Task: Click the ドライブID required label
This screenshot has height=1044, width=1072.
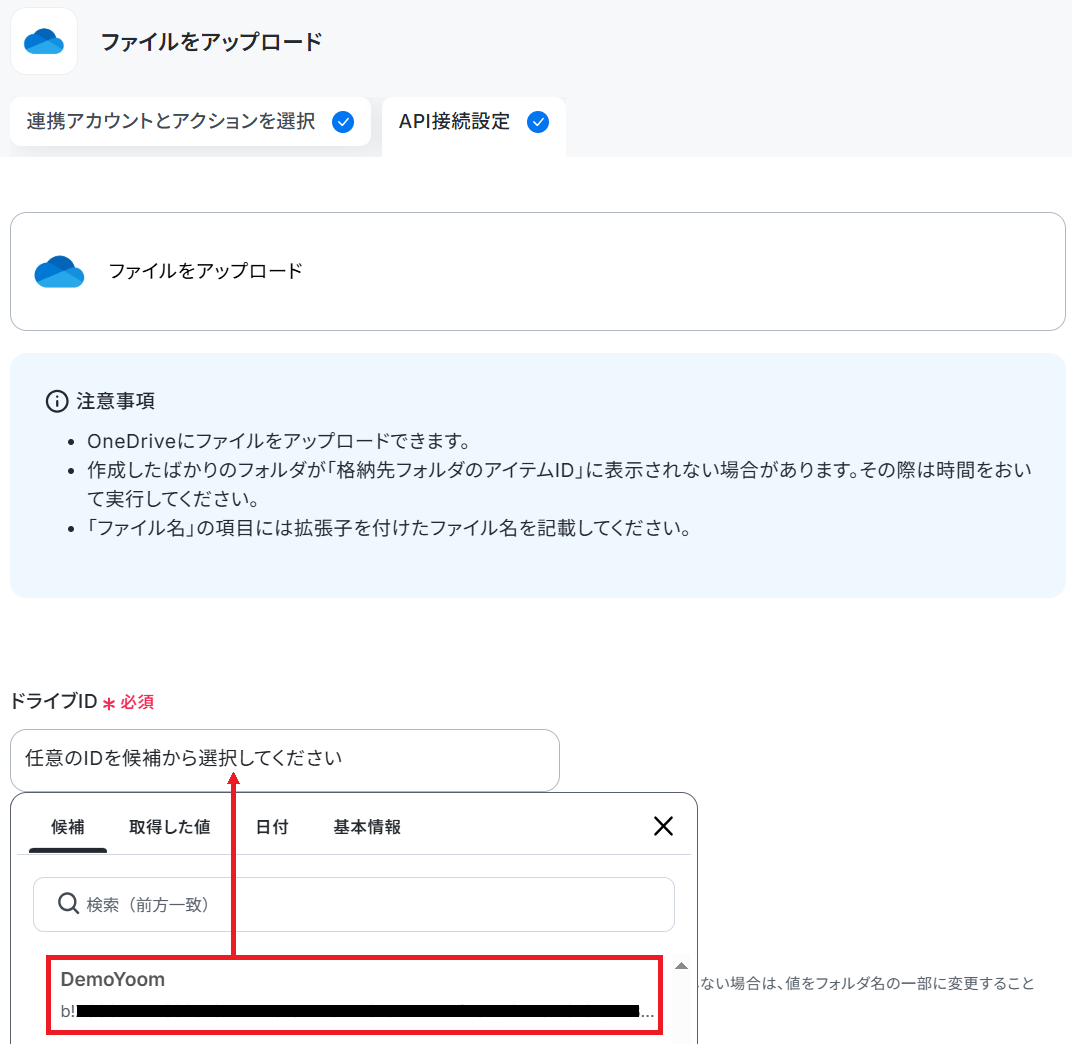Action: [x=82, y=701]
